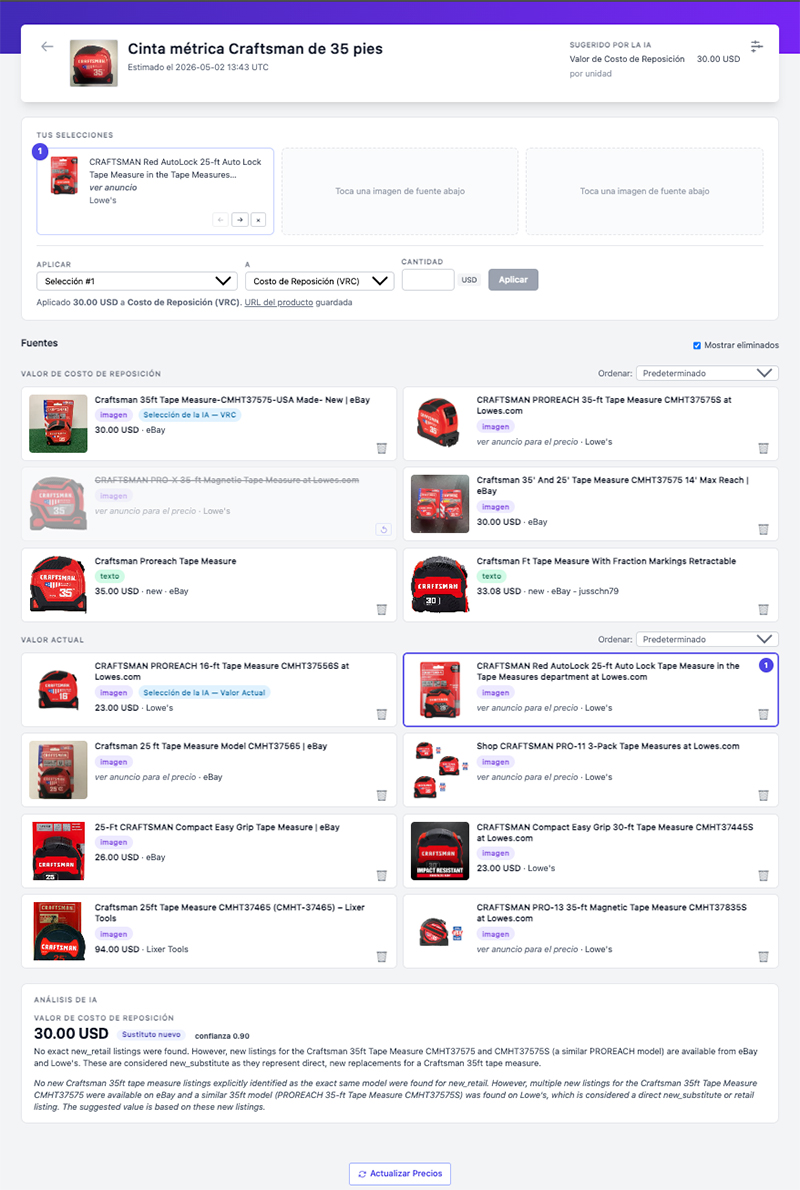The width and height of the screenshot is (800, 1190).
Task: Select the PROREACH 35-ft Lowe's image
Action: click(x=440, y=423)
